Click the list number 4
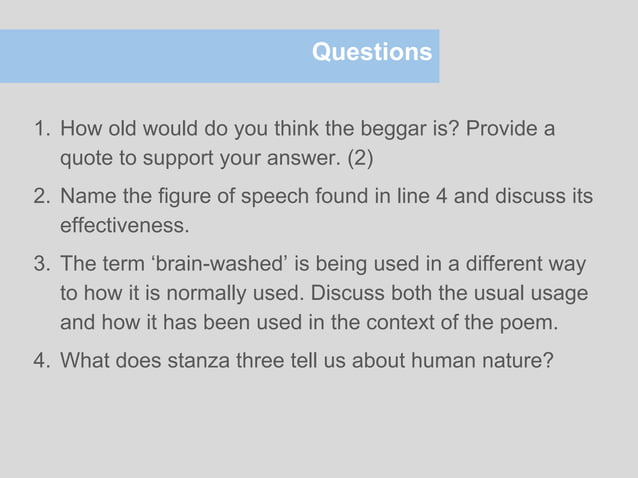Image resolution: width=638 pixels, height=478 pixels. [x=42, y=361]
